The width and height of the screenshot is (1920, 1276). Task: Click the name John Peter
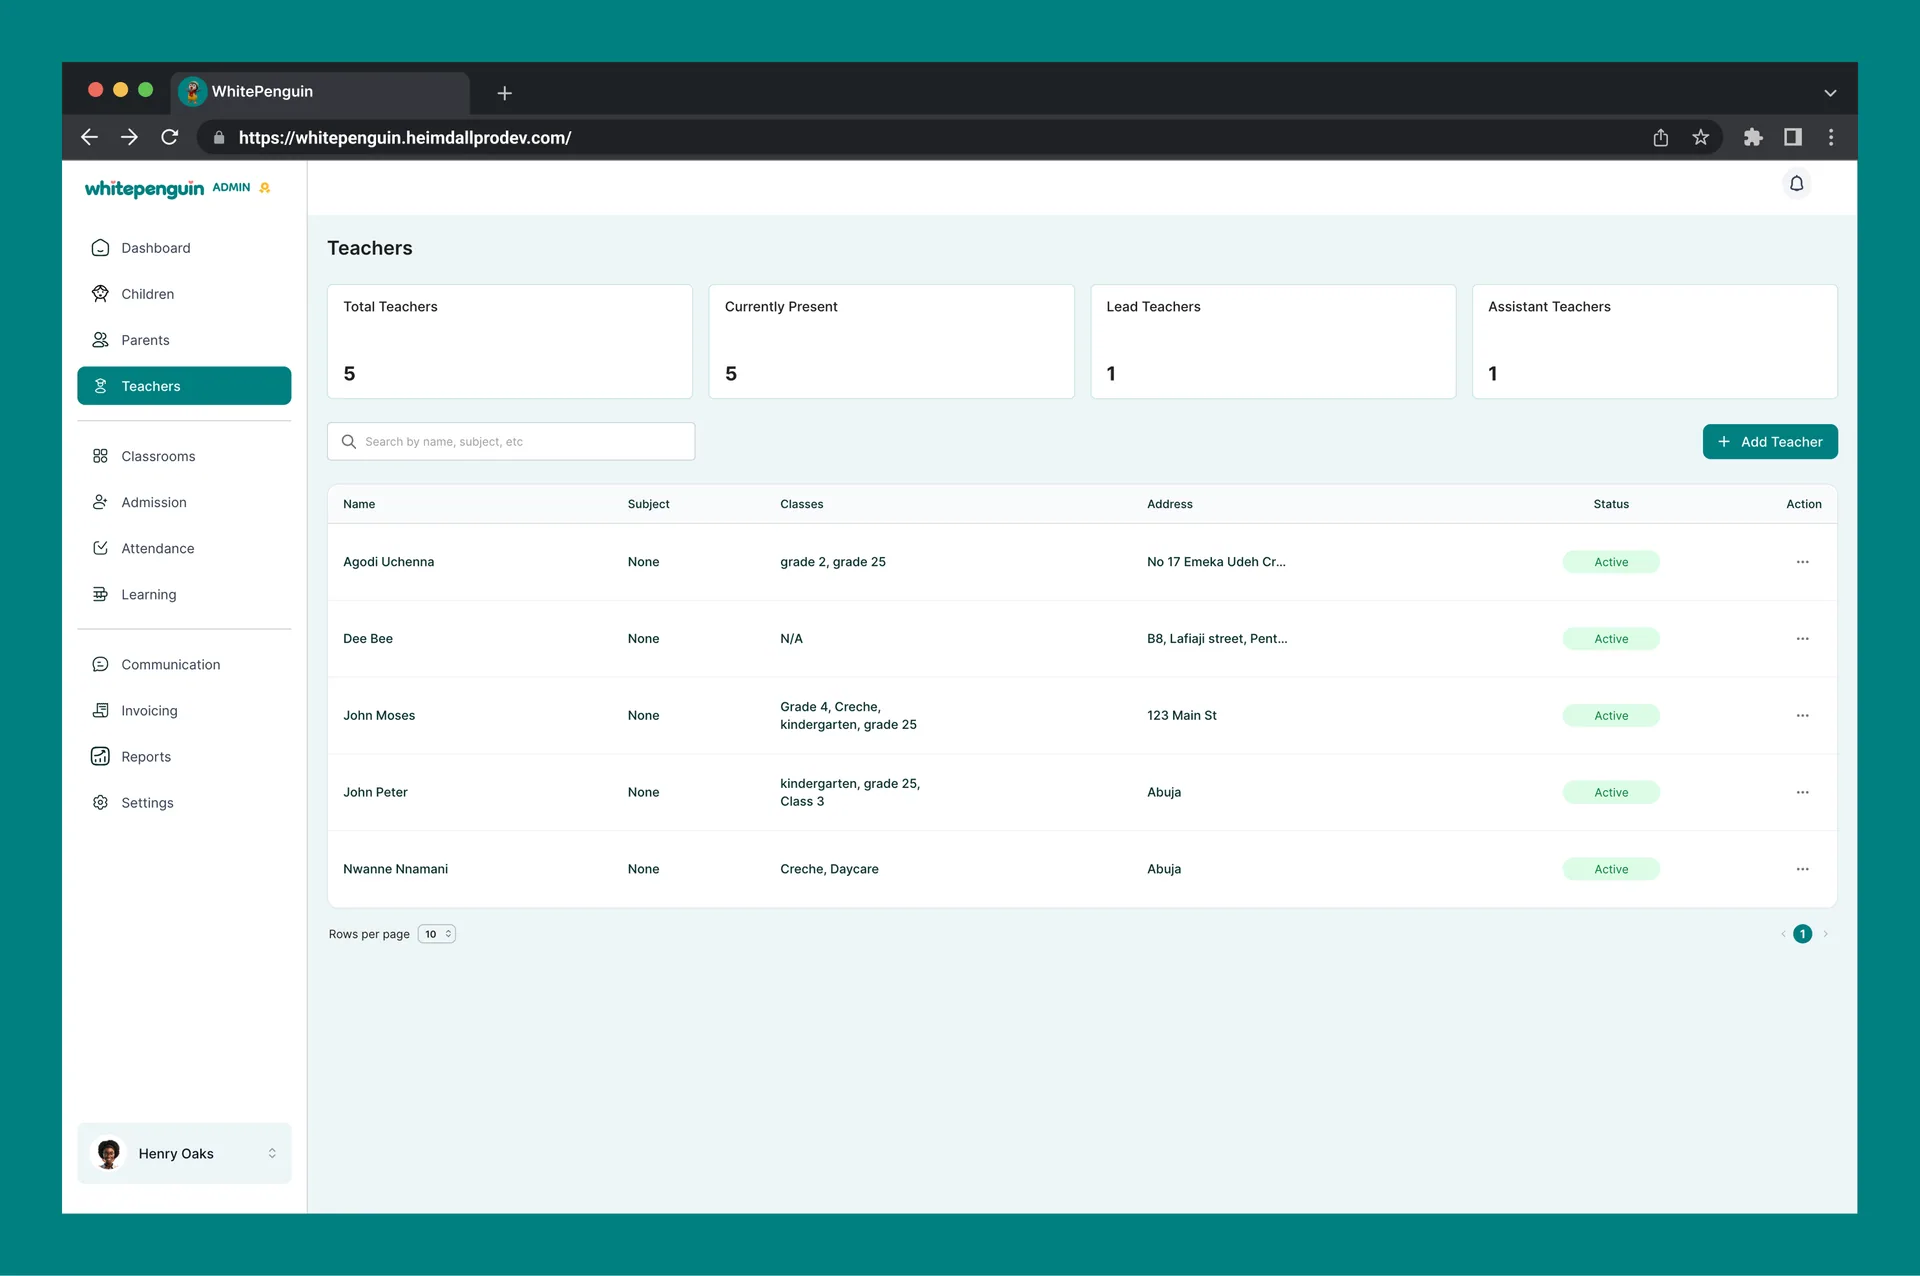point(375,792)
